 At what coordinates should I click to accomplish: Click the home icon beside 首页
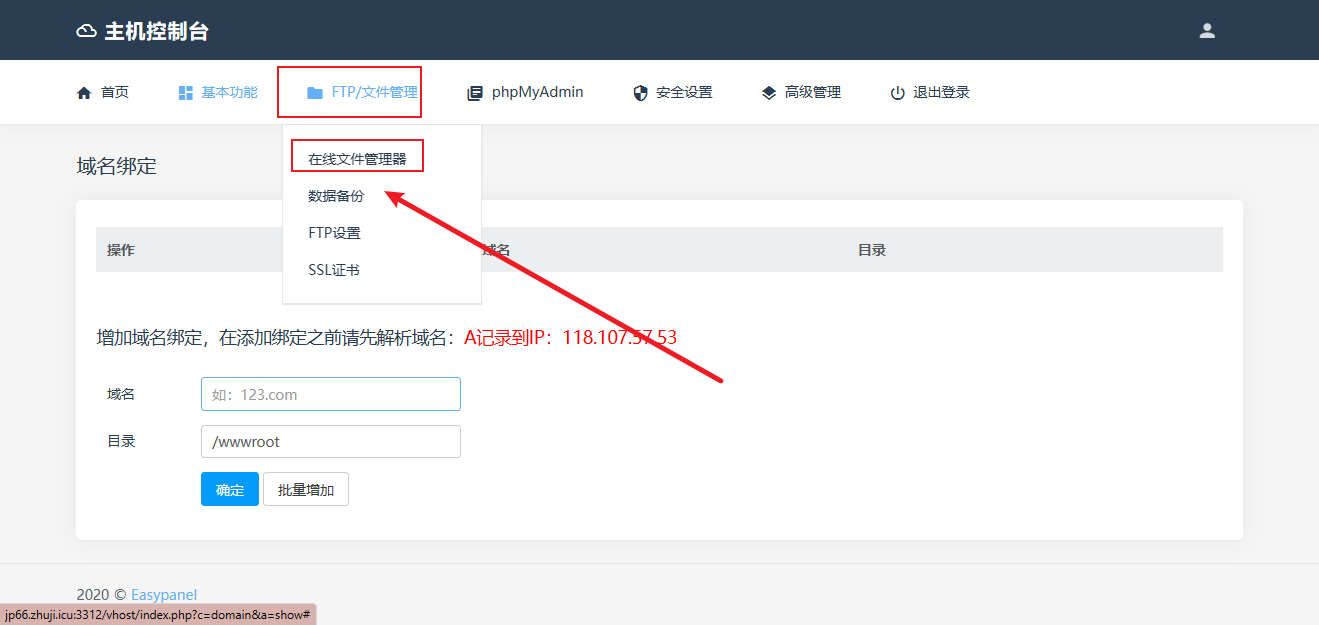click(x=84, y=93)
